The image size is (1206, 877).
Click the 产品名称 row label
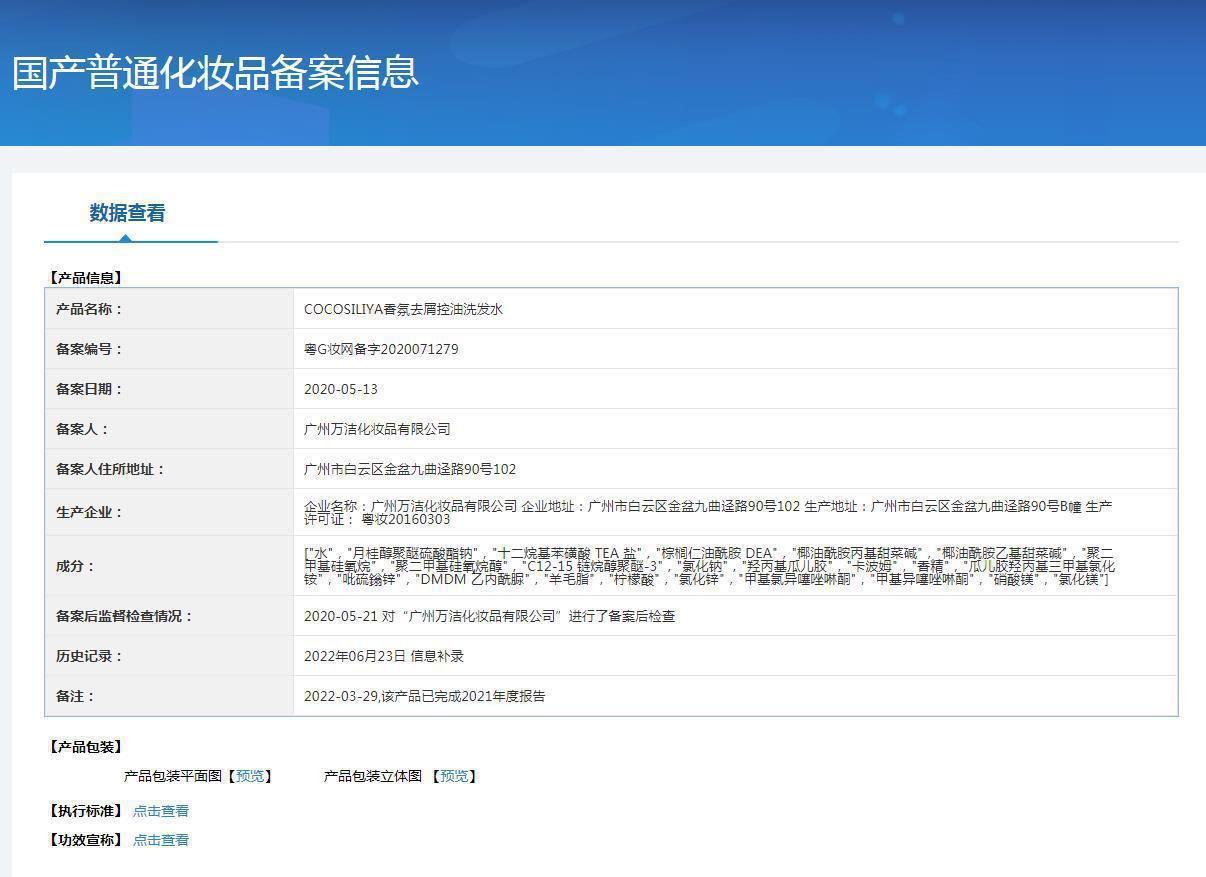click(x=89, y=309)
